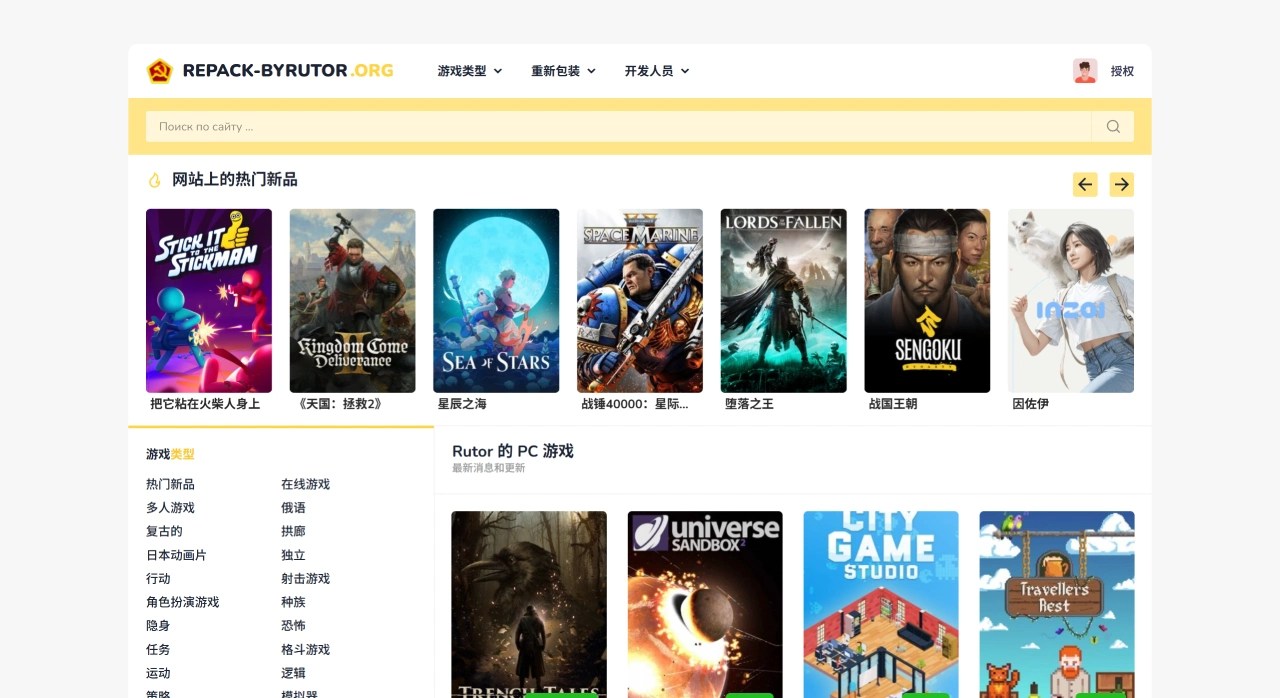Click the next carousel arrow button
This screenshot has width=1280, height=698.
pyautogui.click(x=1121, y=184)
